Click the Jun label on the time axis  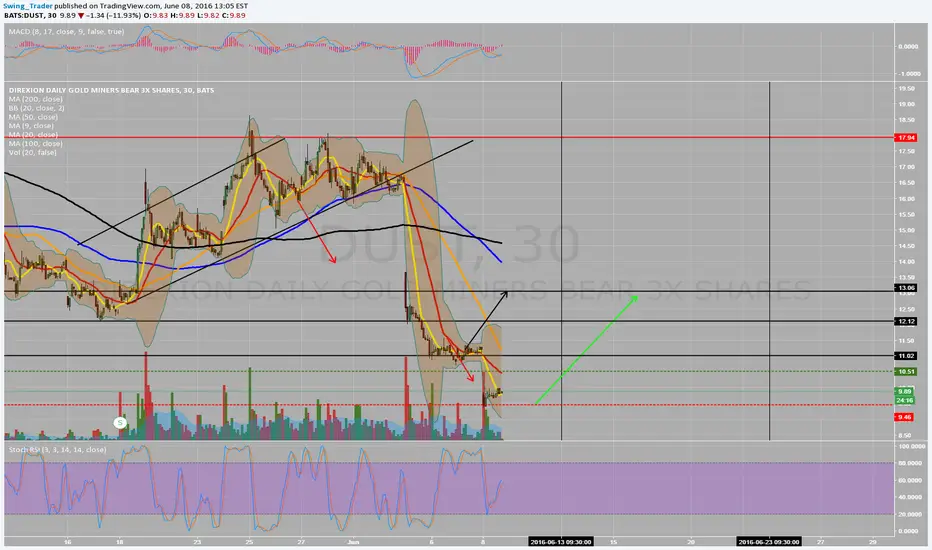[353, 542]
